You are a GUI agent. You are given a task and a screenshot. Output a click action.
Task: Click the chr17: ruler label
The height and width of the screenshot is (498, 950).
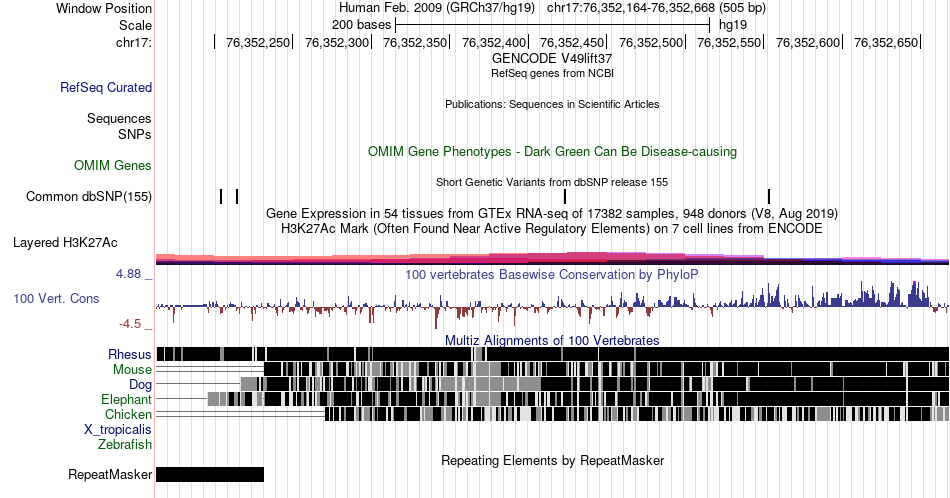click(133, 42)
